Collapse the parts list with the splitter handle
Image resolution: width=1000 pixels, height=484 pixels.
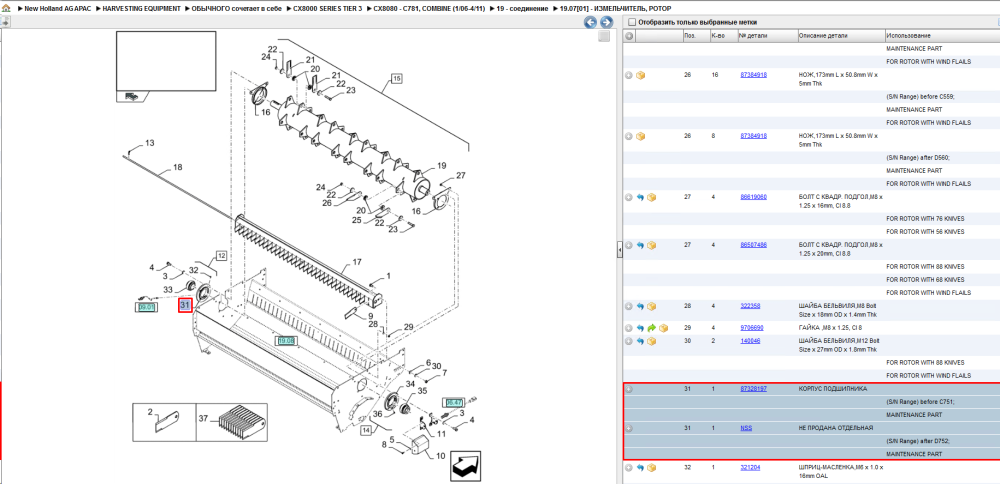(619, 251)
